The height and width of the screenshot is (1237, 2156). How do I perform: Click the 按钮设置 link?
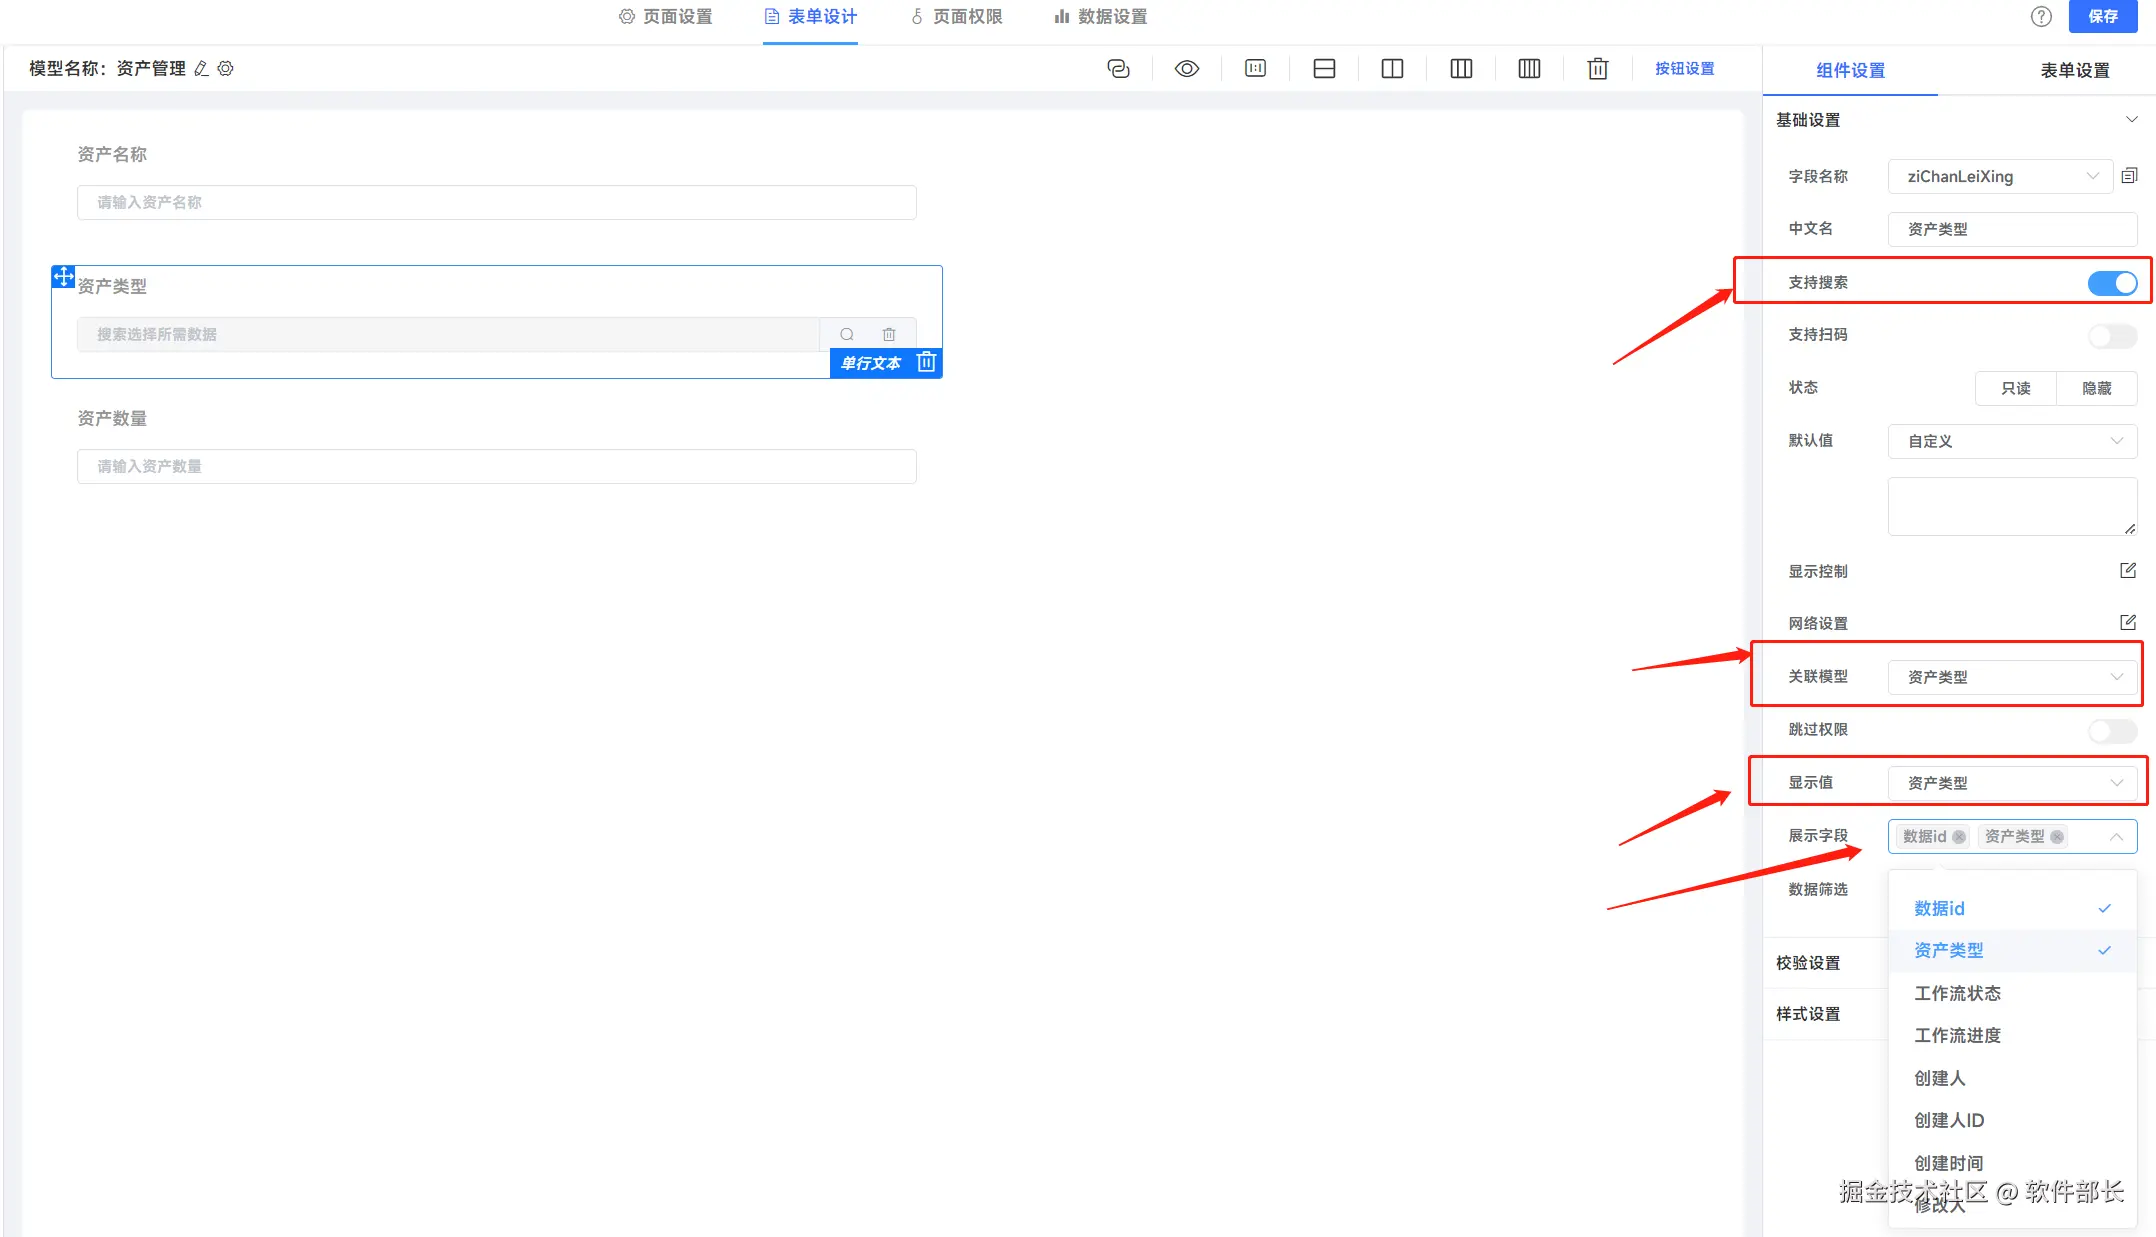[1684, 69]
